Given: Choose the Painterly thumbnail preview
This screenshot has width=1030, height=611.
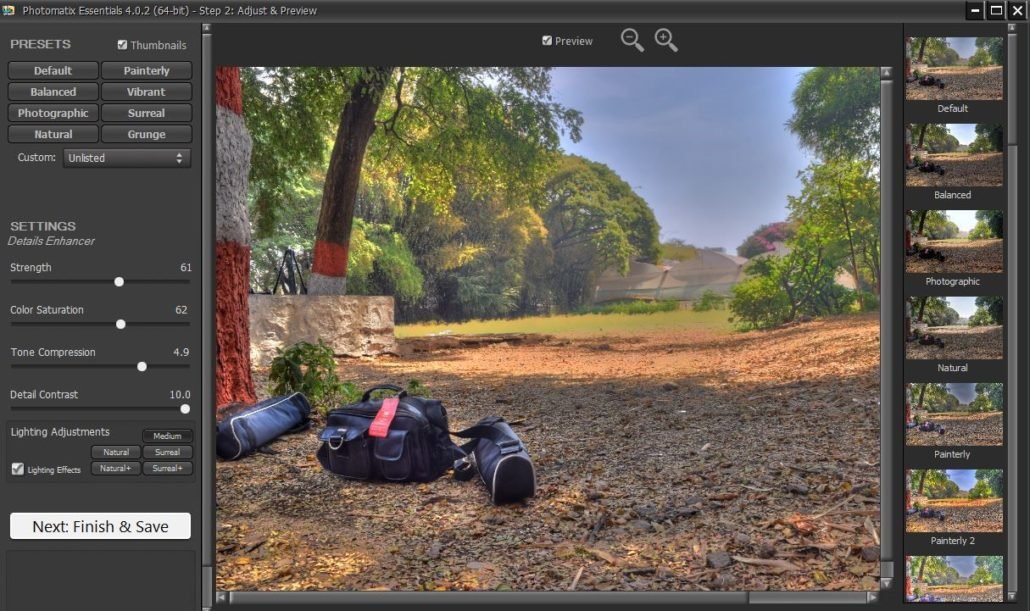Looking at the screenshot, I should [954, 414].
